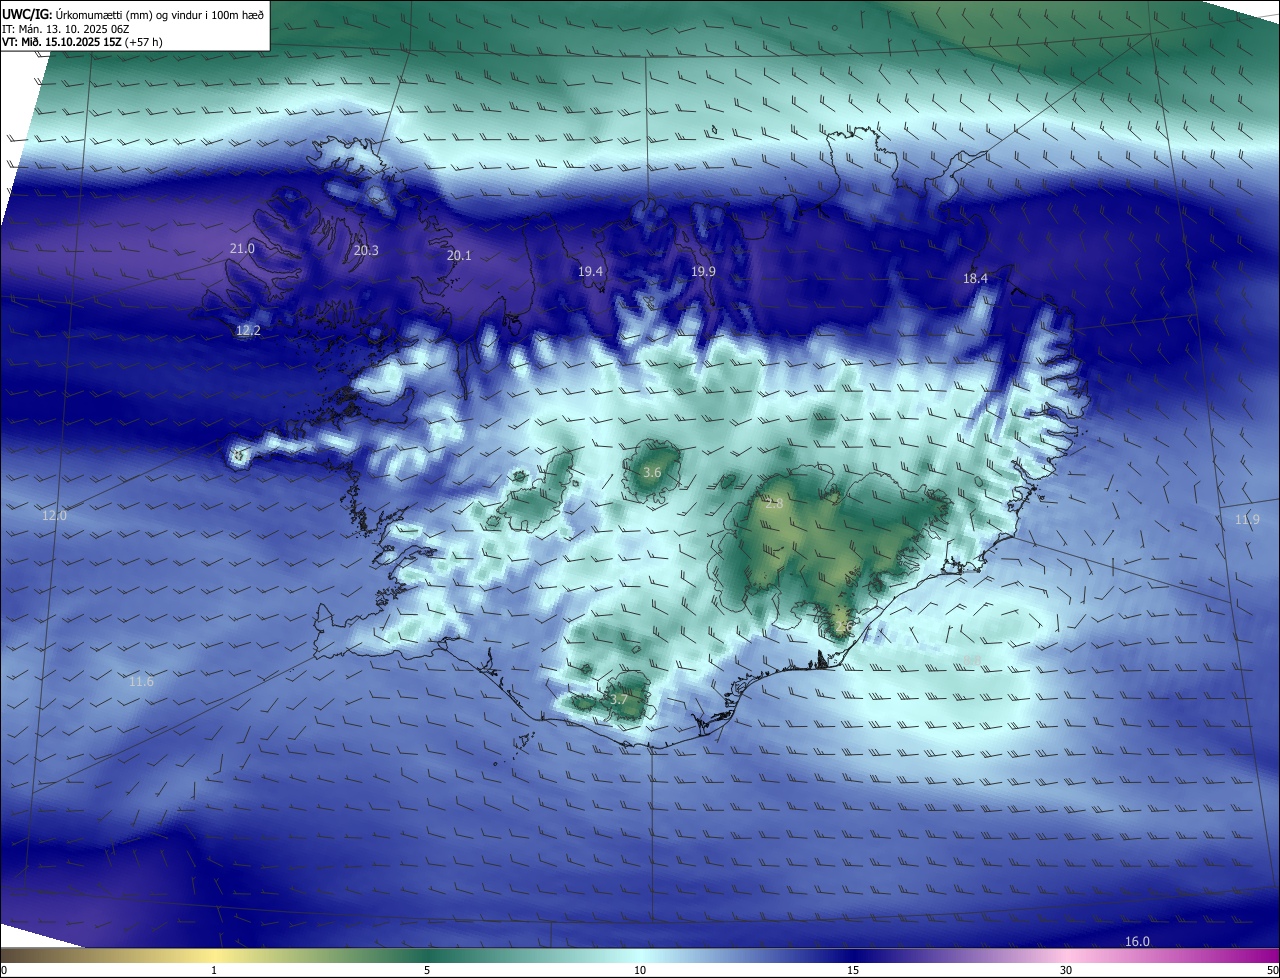1280x978 pixels.
Task: Pick the pink color band near scale value 30
Action: 1066,955
